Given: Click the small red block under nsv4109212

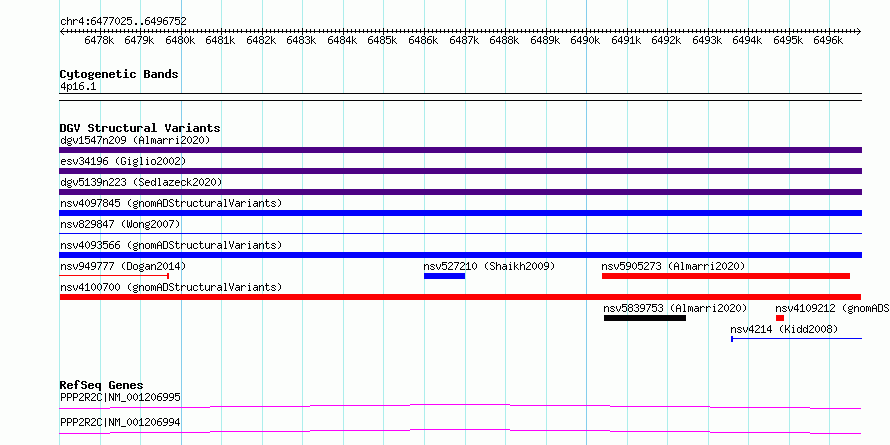Looking at the screenshot, I should (780, 318).
